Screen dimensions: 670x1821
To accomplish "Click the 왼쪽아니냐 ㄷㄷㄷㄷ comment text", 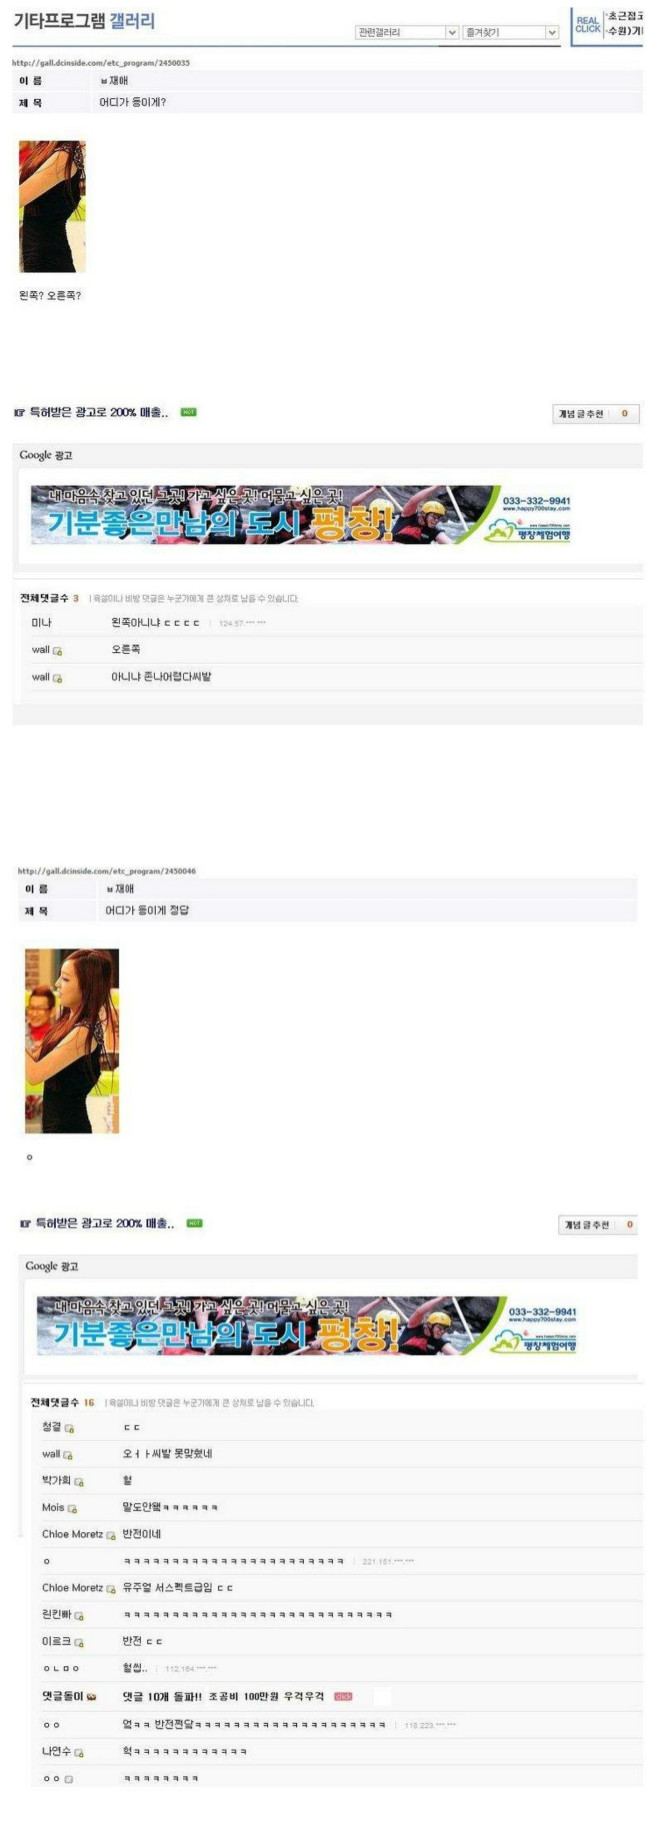I will pyautogui.click(x=155, y=622).
